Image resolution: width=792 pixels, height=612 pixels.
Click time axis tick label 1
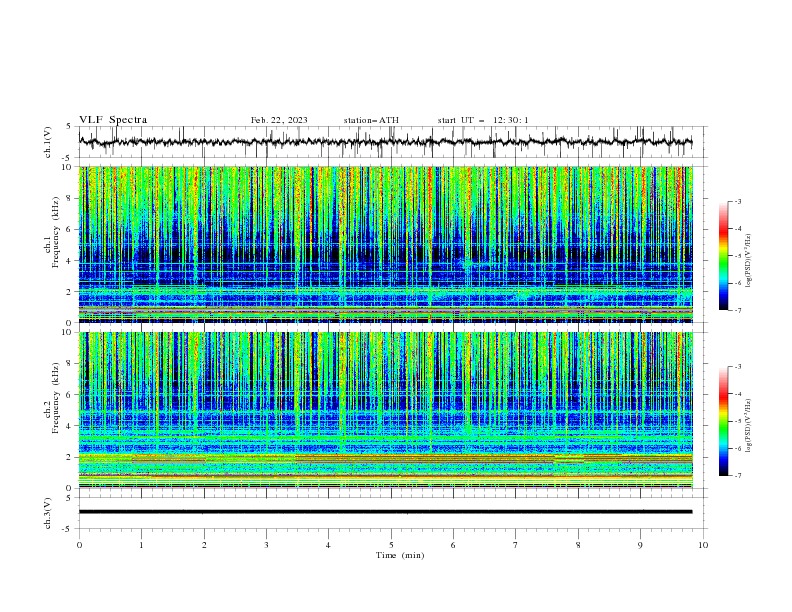tap(141, 545)
